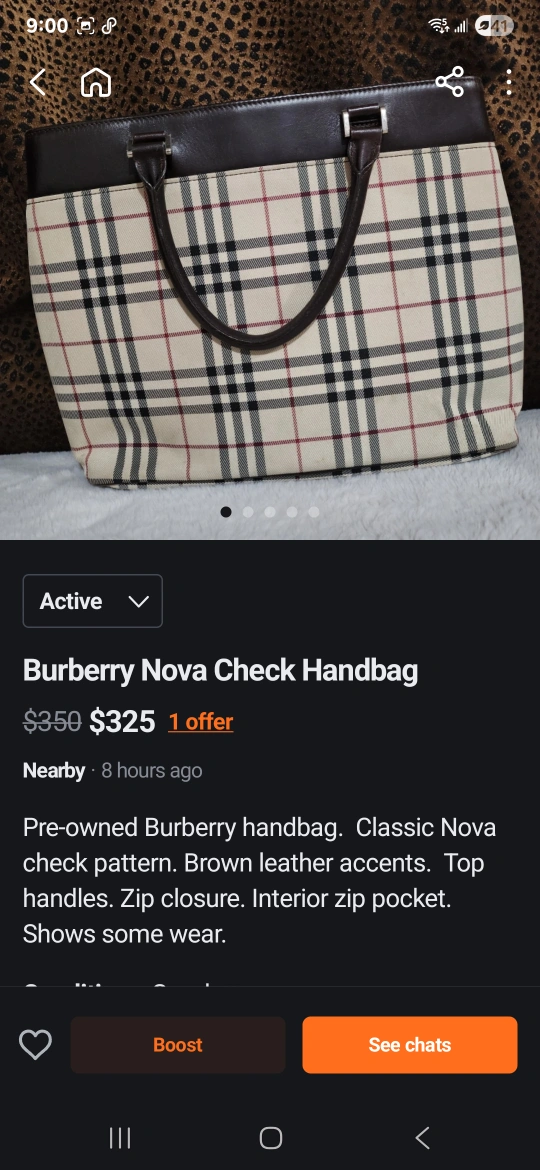Image resolution: width=540 pixels, height=1170 pixels.
Task: Tap the back arrow at top left
Action: pyautogui.click(x=37, y=82)
